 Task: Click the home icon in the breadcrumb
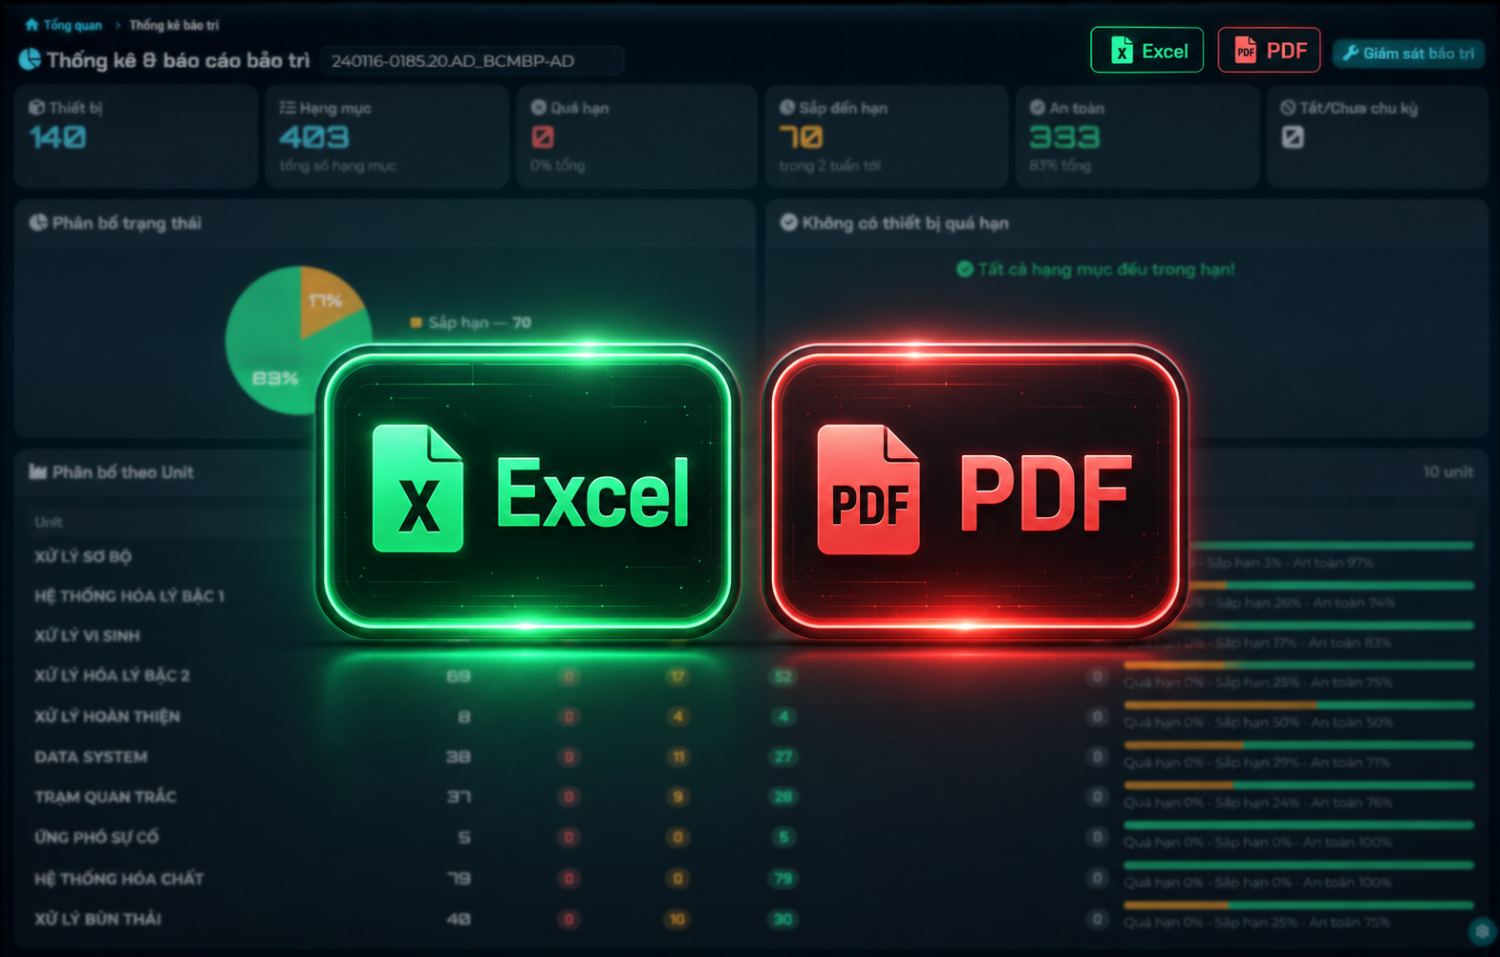tap(31, 25)
